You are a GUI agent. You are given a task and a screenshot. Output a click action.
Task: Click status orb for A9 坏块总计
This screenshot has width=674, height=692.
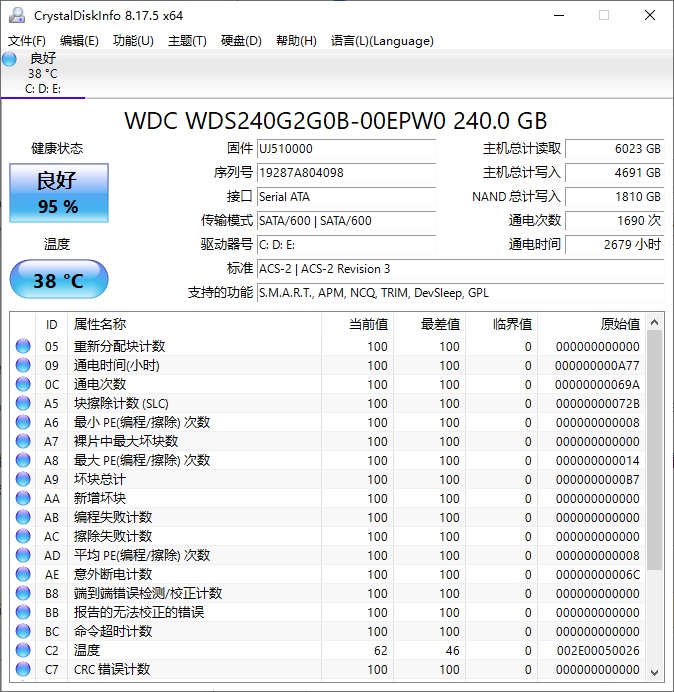[23, 479]
